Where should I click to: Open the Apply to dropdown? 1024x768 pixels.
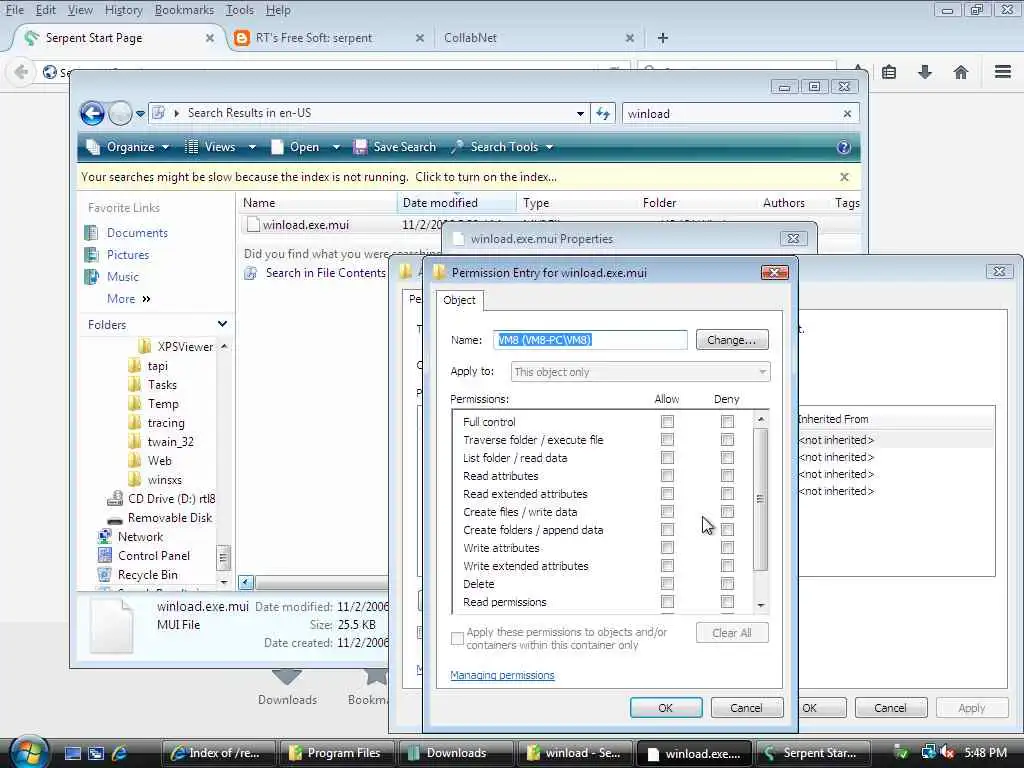(x=640, y=372)
